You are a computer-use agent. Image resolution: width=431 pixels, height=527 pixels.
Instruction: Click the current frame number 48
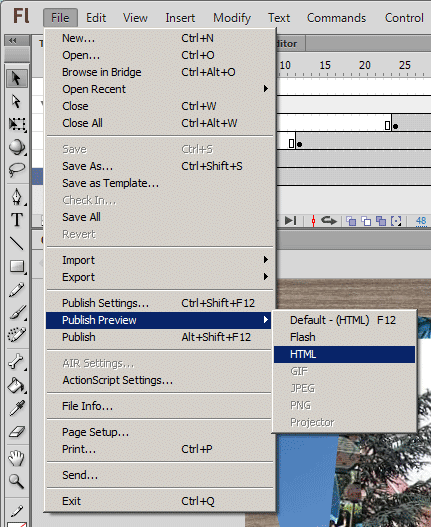pos(421,221)
